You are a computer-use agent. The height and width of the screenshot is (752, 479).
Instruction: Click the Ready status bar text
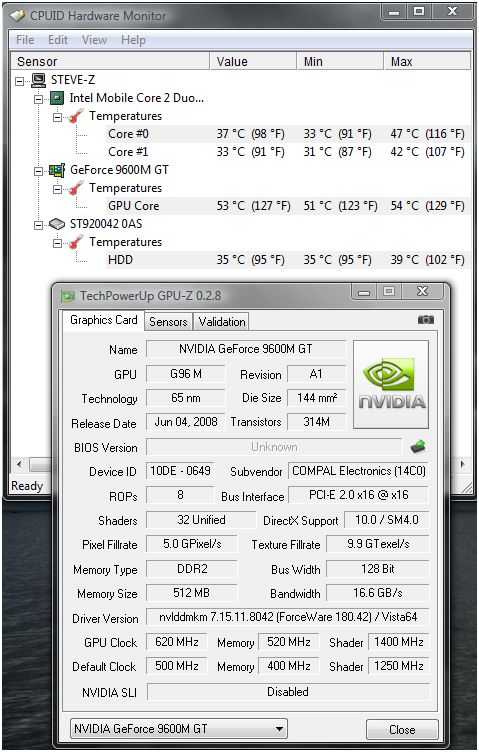(x=27, y=486)
